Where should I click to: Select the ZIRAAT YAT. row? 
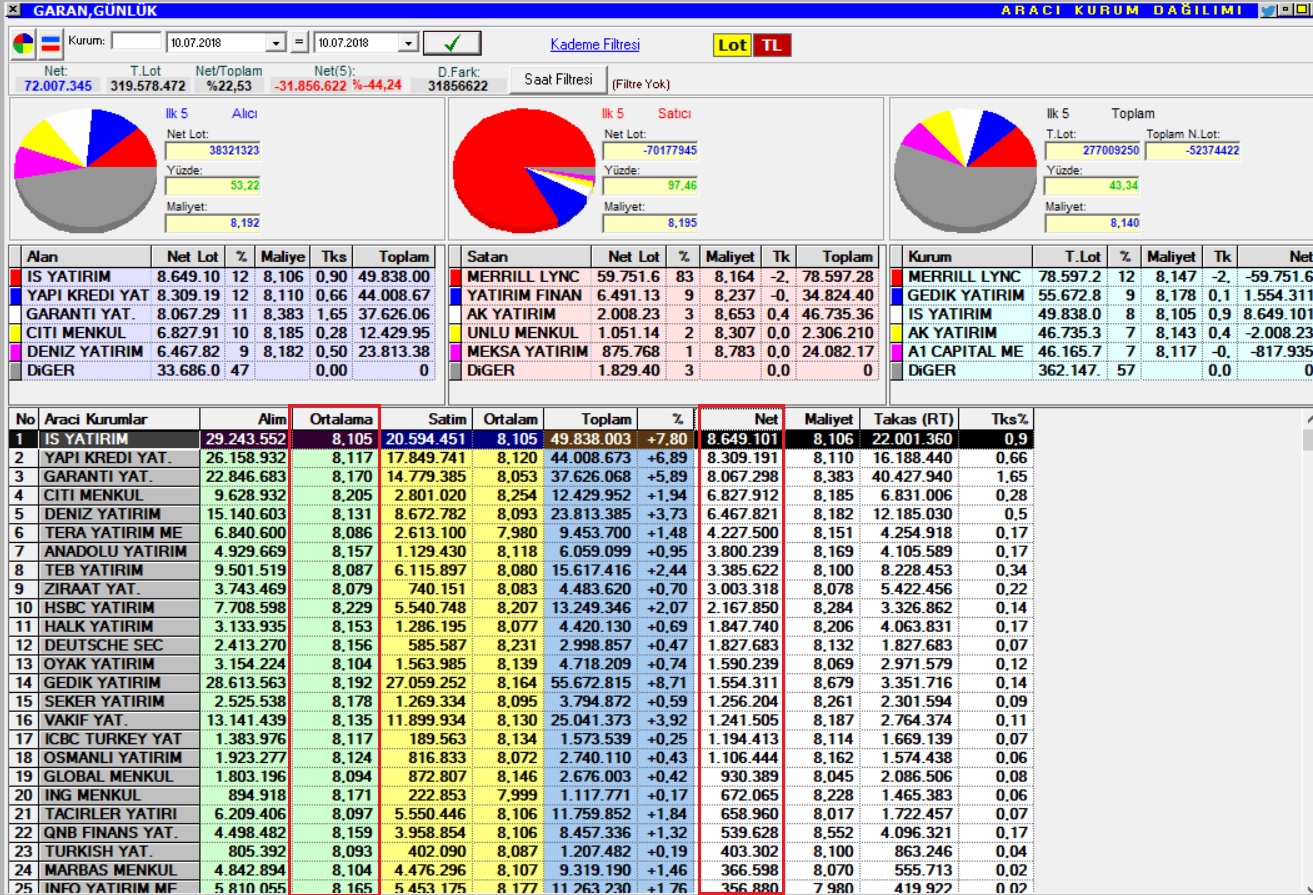tap(521, 589)
